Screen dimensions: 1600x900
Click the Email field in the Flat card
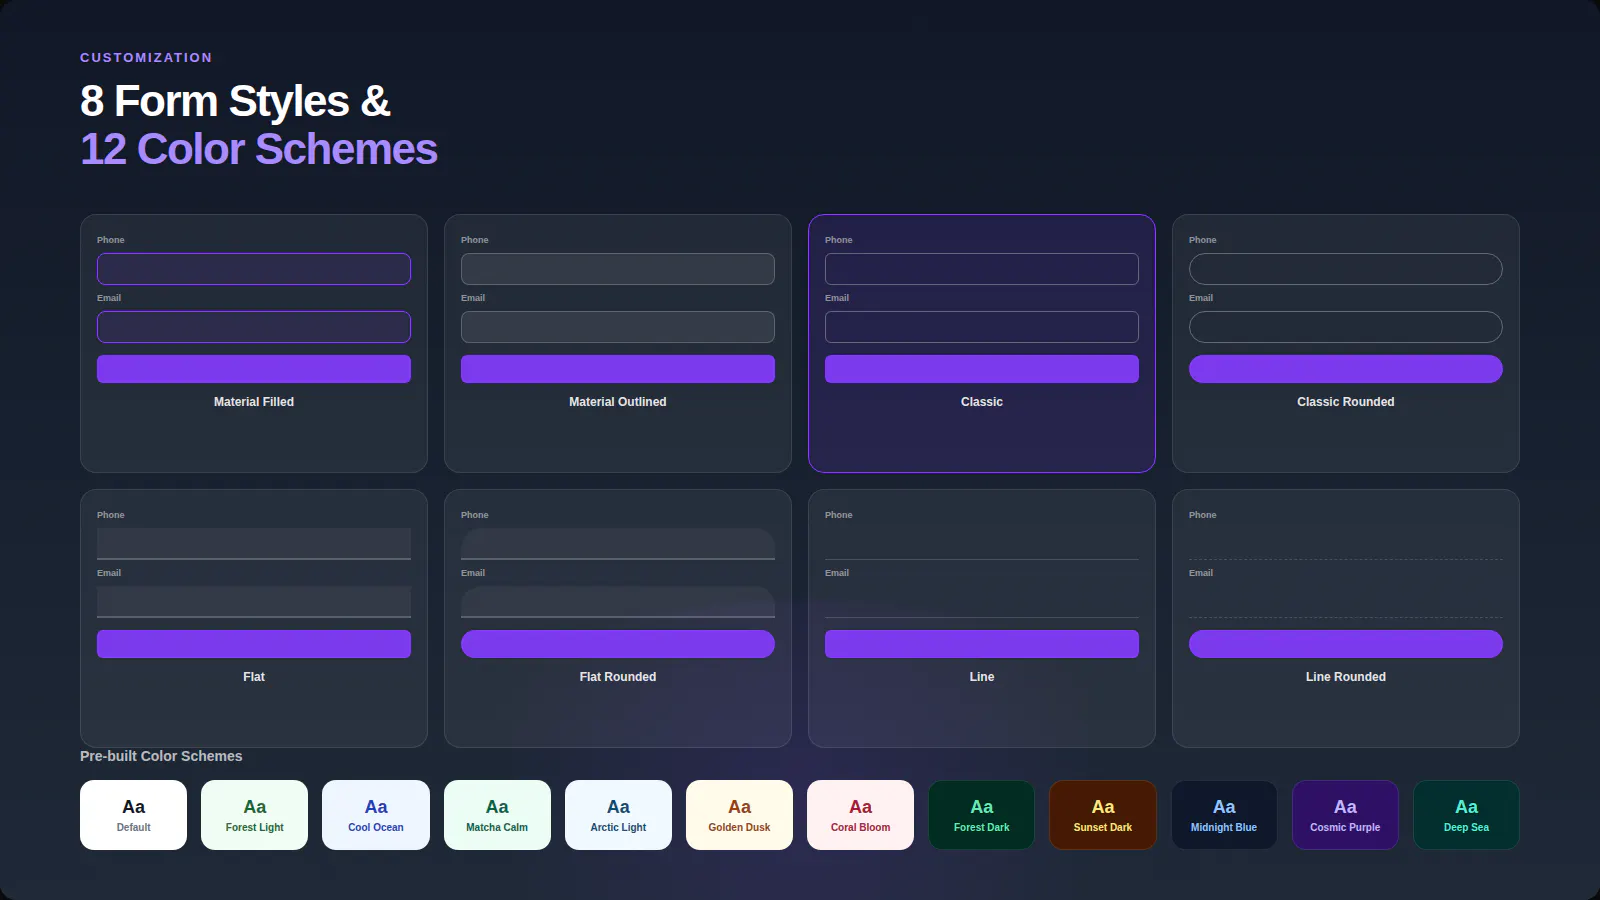pos(254,602)
